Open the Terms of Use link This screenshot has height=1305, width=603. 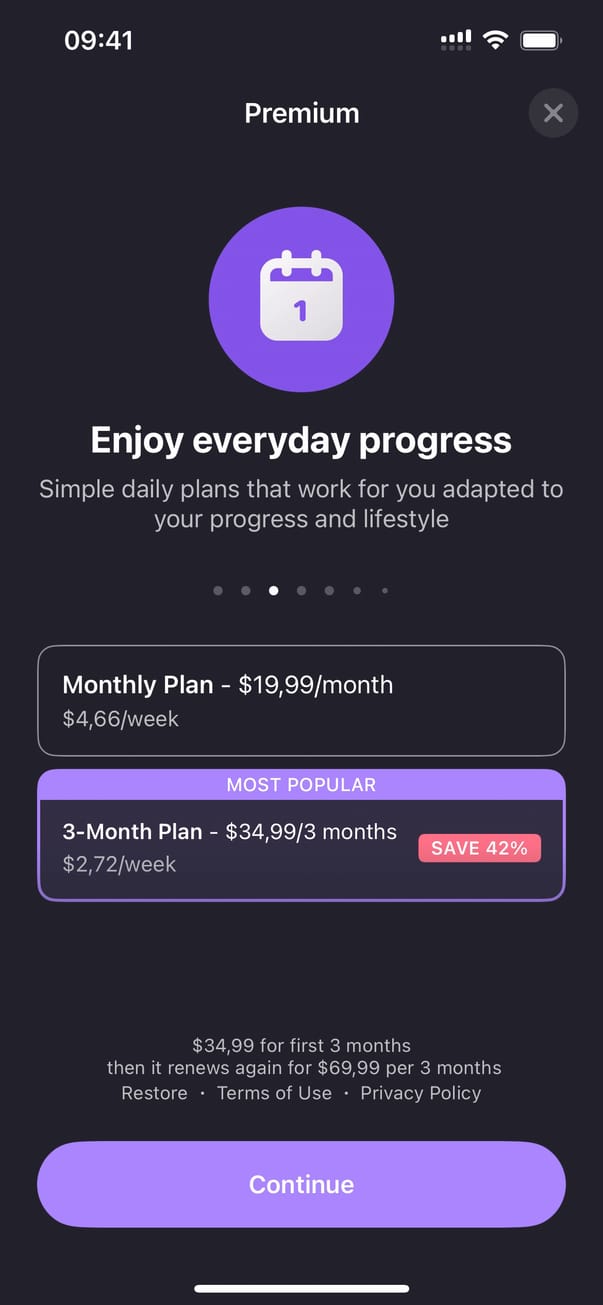pyautogui.click(x=274, y=1093)
